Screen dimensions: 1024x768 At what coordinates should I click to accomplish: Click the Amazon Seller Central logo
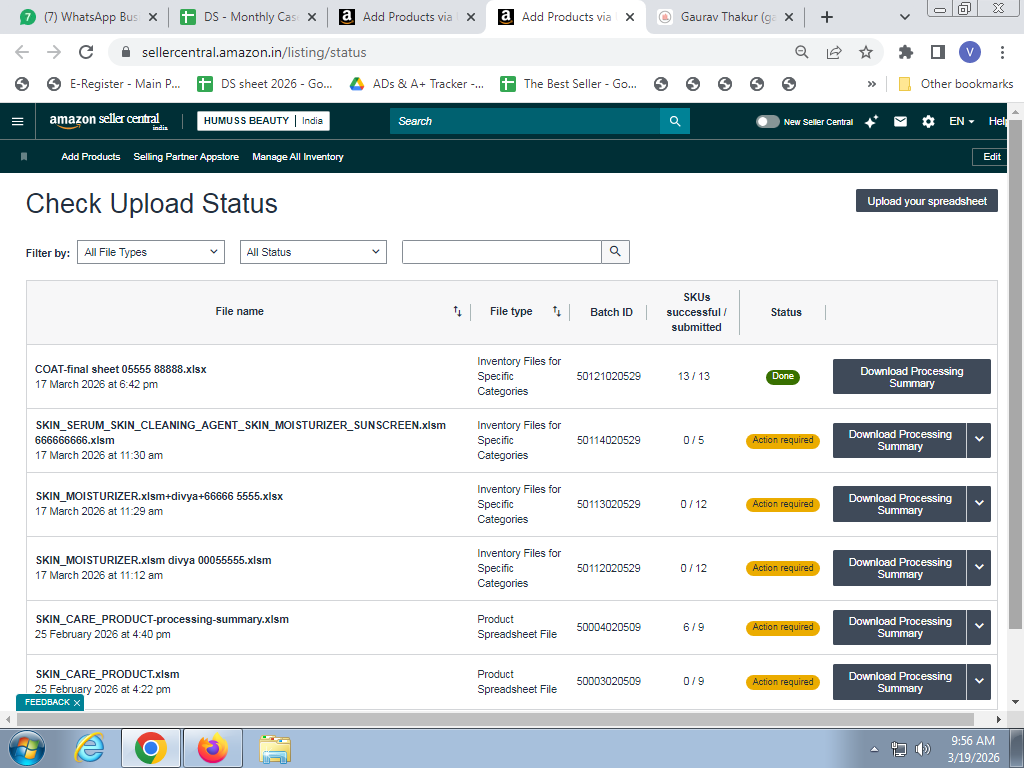click(x=108, y=121)
